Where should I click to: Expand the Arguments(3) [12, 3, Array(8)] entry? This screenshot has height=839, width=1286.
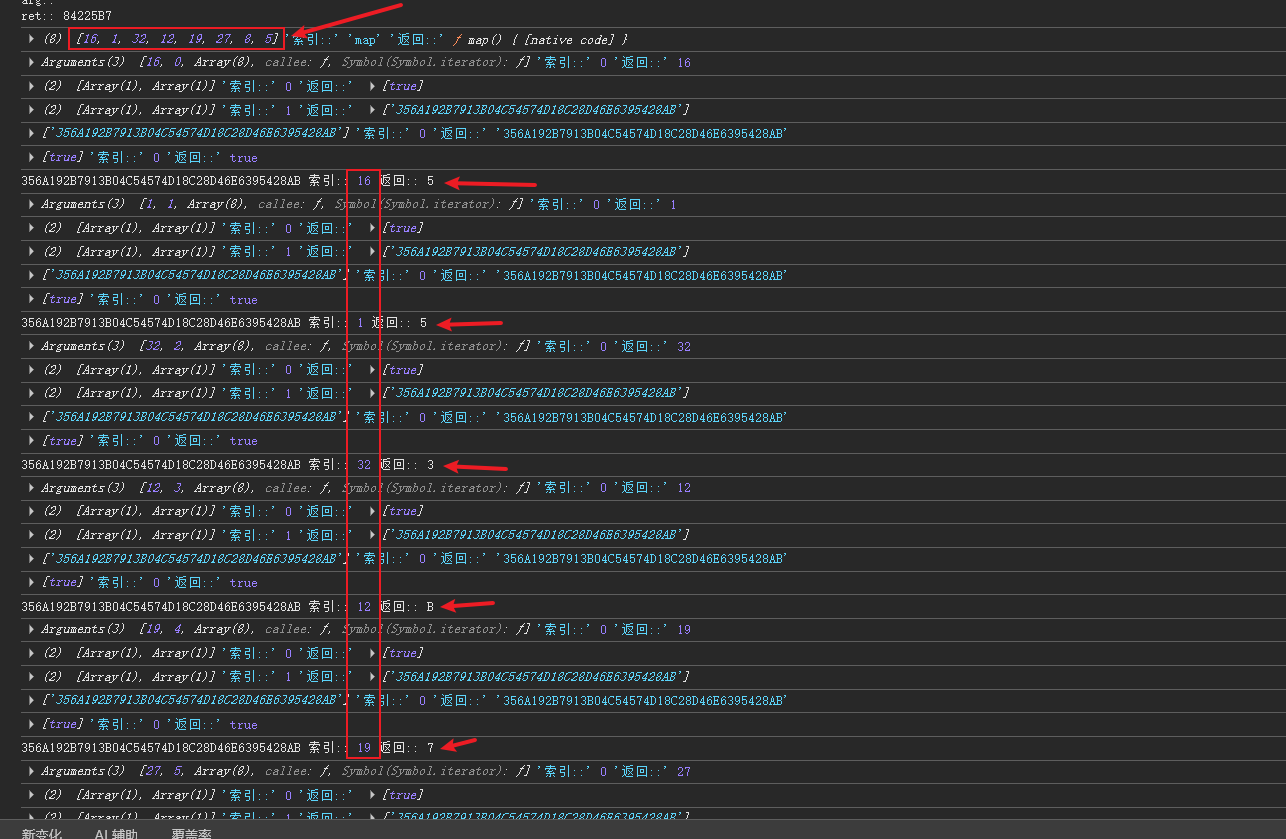point(32,488)
